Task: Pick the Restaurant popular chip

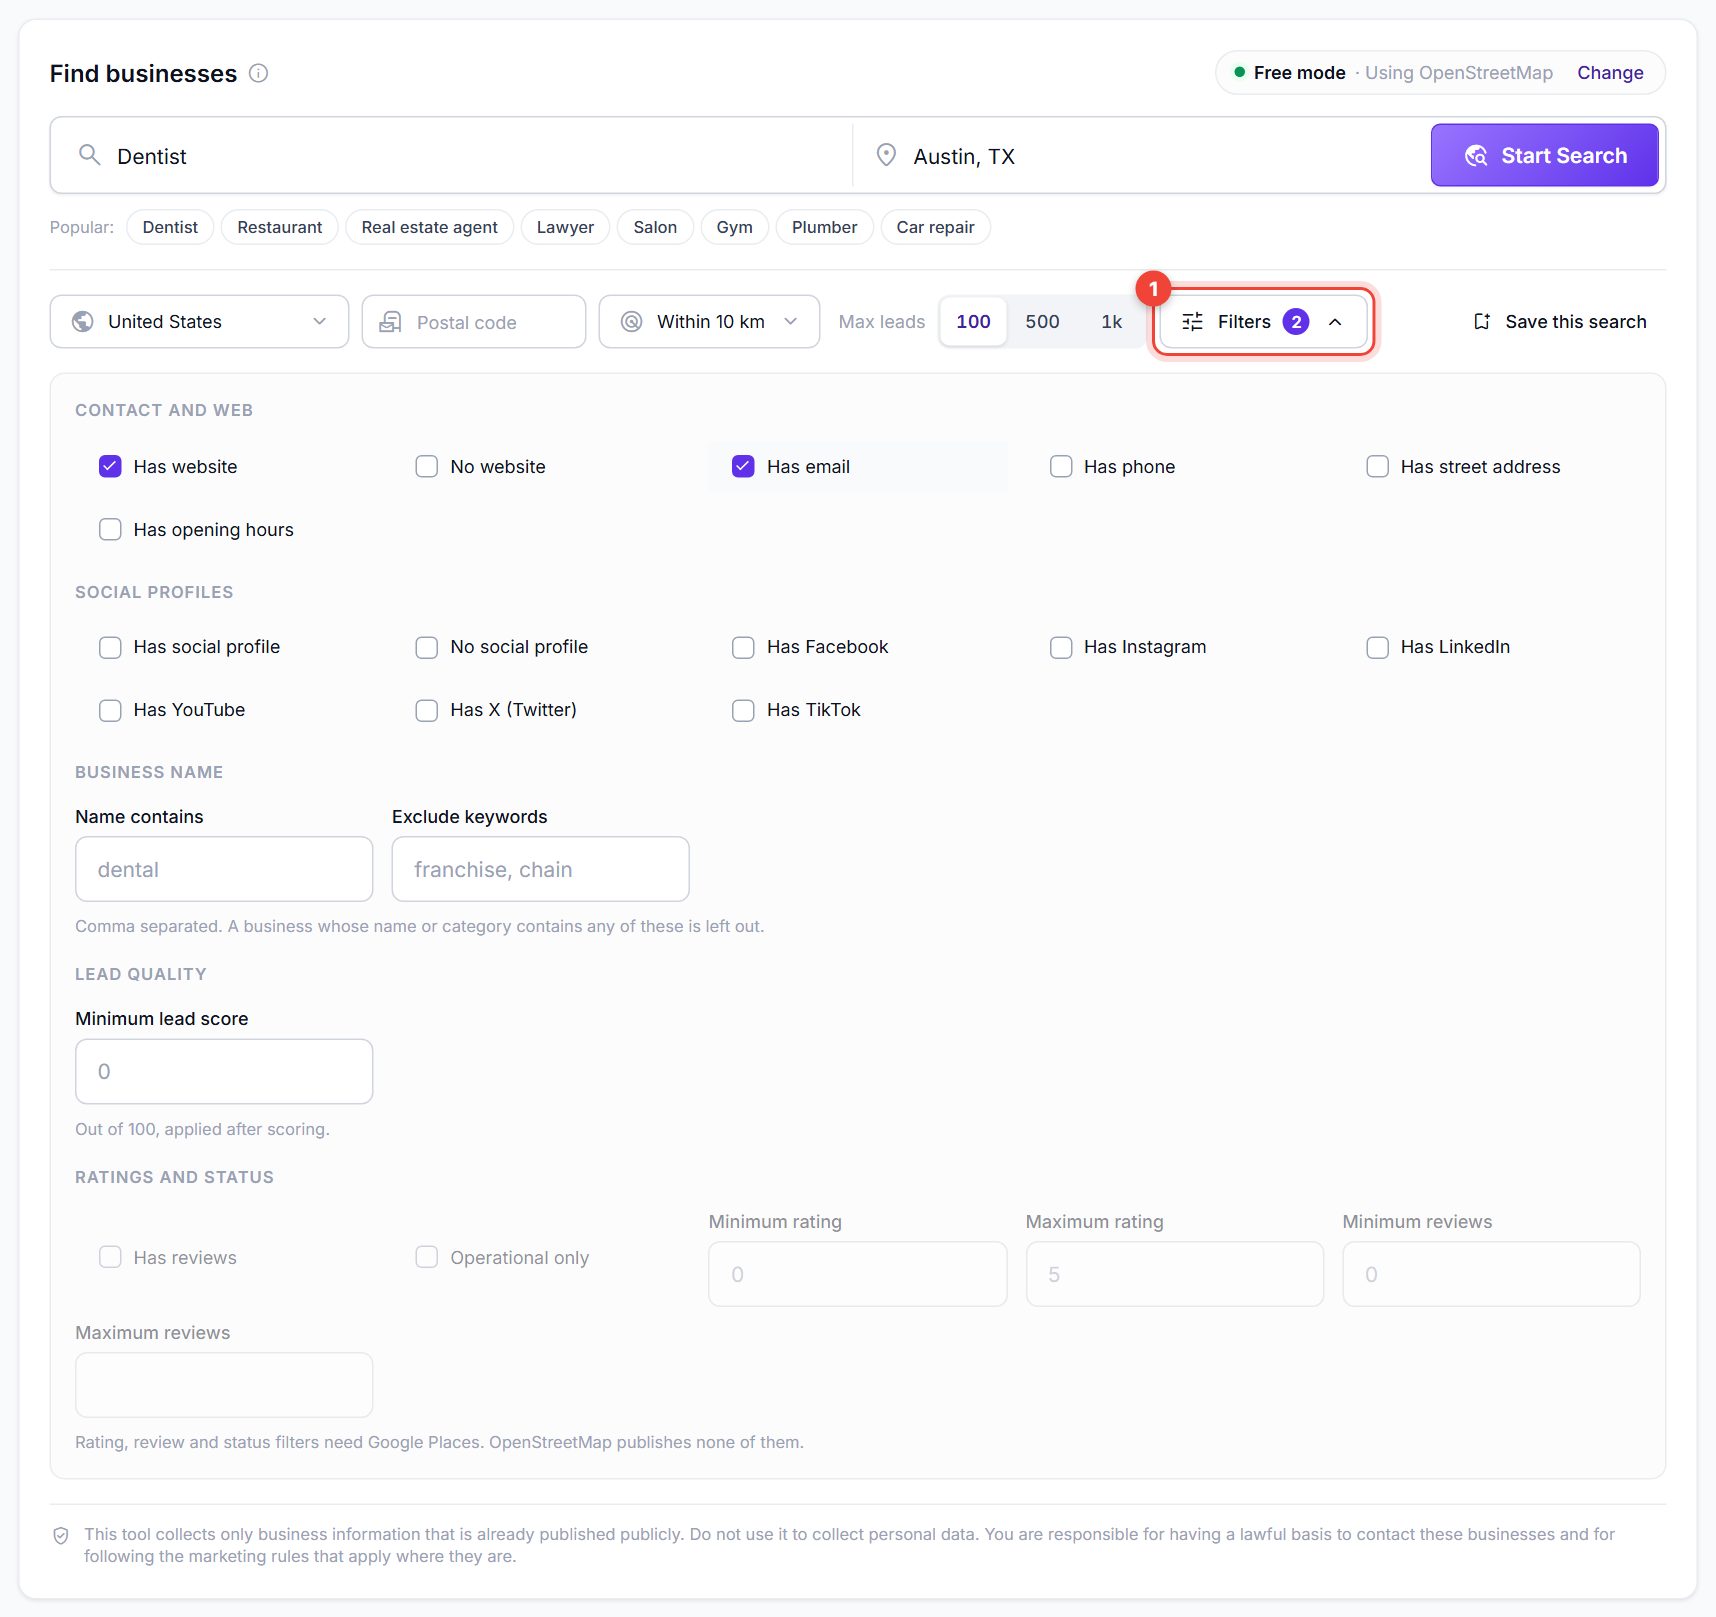Action: pos(280,227)
